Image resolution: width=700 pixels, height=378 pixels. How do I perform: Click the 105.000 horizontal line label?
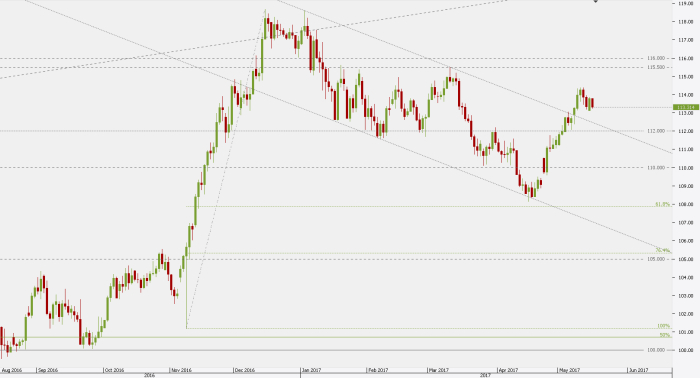click(656, 259)
